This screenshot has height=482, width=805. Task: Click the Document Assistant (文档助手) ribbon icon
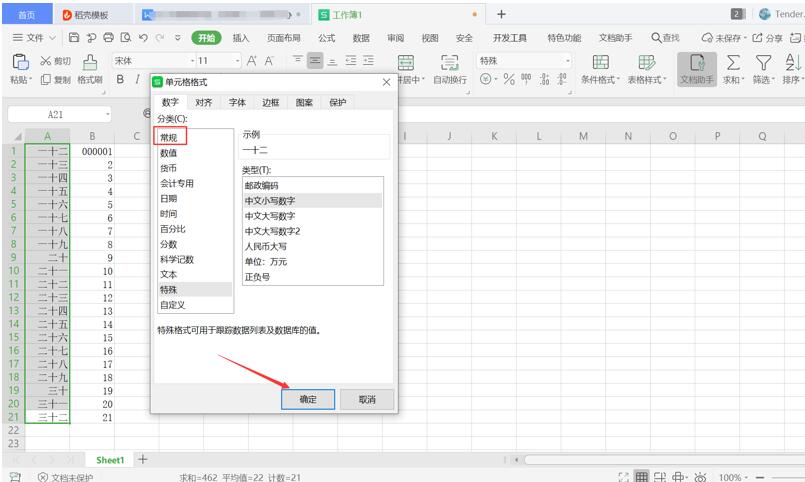[x=697, y=69]
